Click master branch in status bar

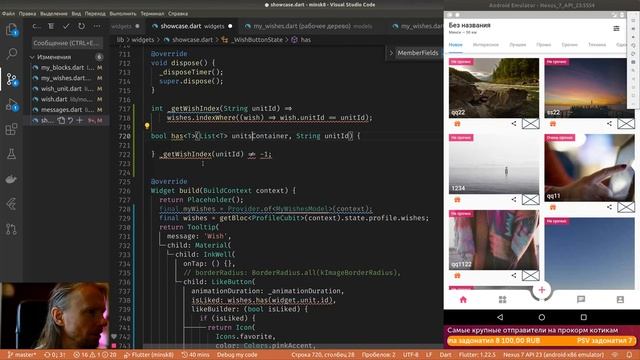22,355
